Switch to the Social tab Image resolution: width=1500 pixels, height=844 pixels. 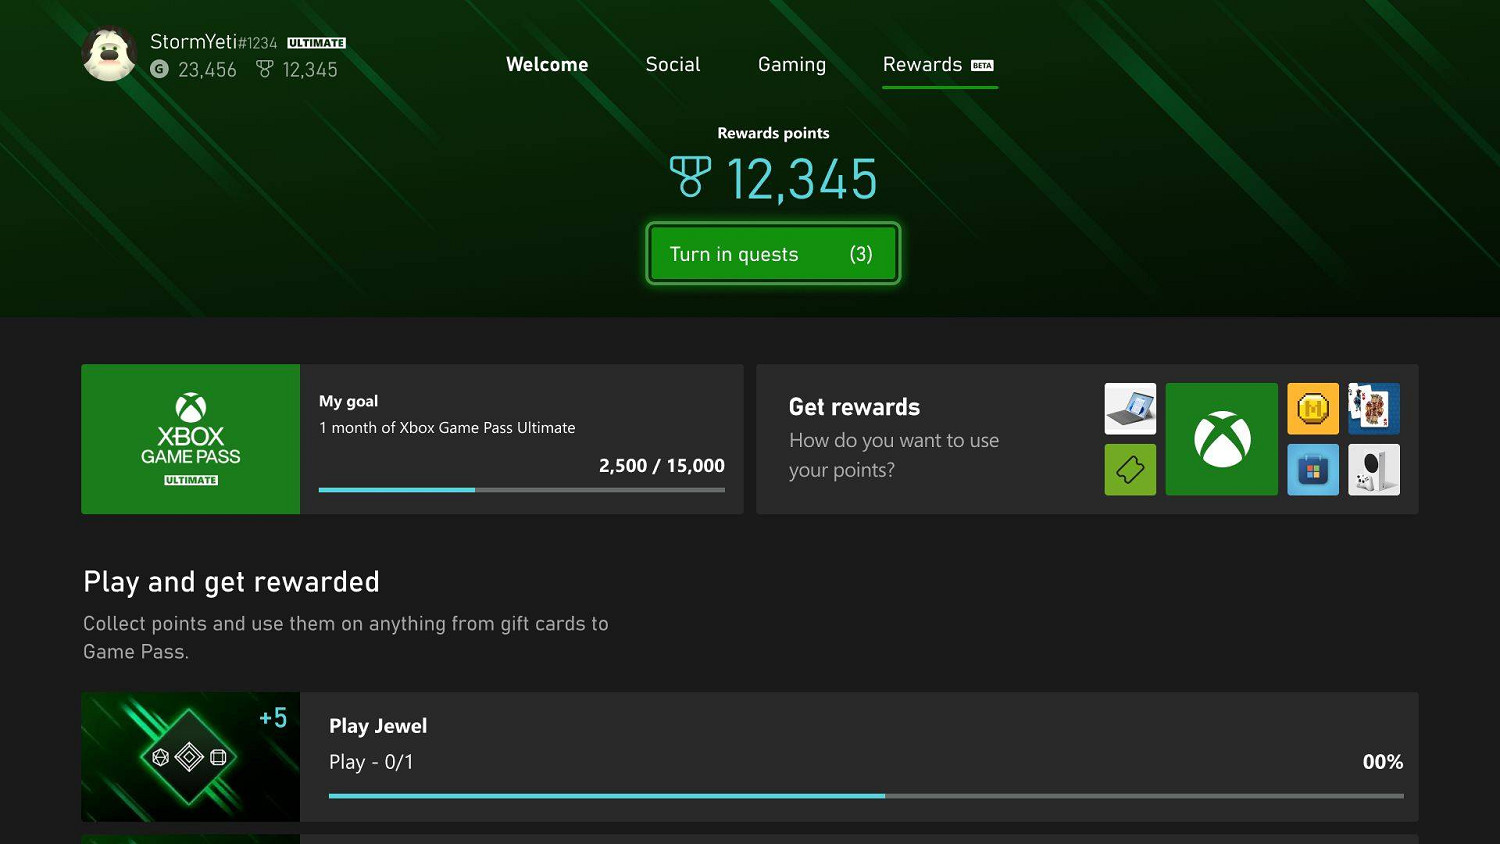click(x=672, y=64)
